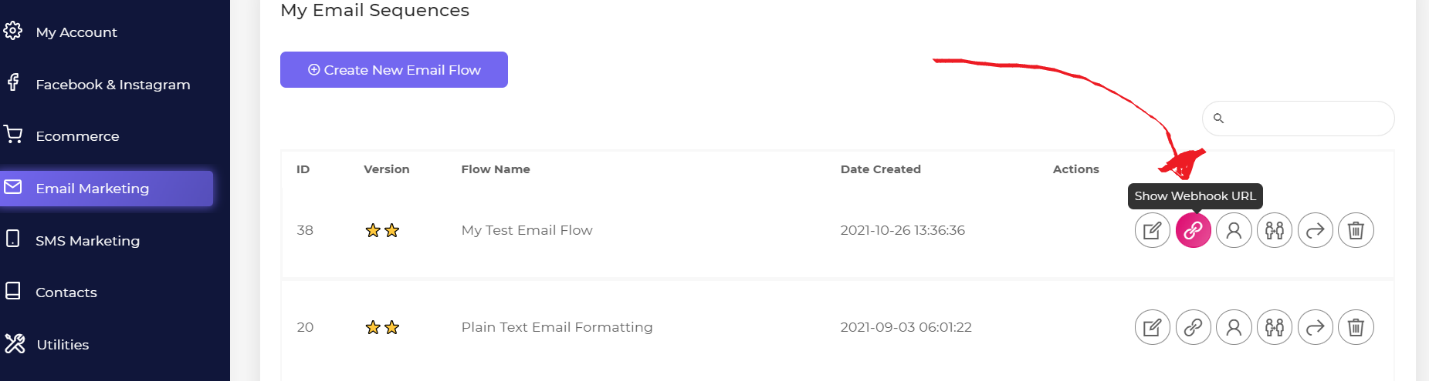Edit the Plain Text Email Formatting flow
The image size is (1429, 381).
coord(1152,327)
